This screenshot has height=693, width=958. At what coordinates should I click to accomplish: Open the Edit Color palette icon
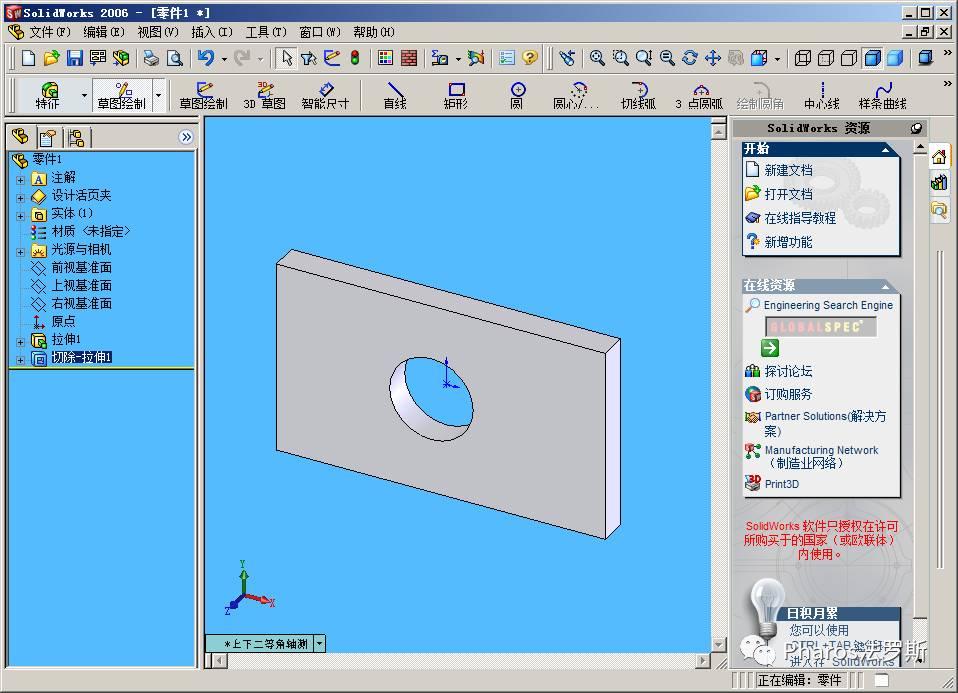click(385, 58)
